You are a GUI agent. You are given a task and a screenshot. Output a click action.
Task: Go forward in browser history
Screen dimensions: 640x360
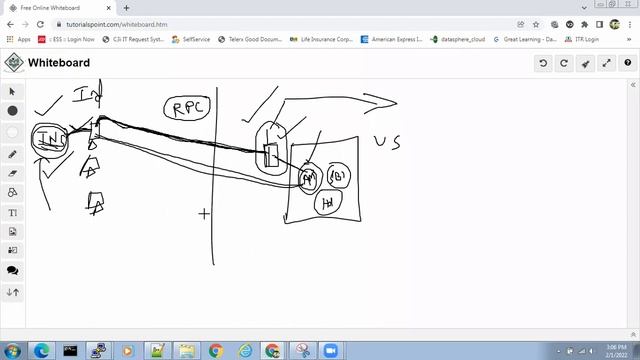pos(25,24)
